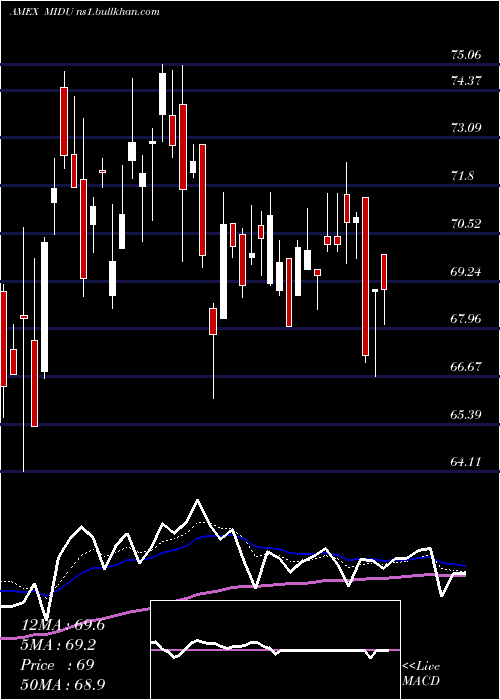
Task: Select the 66.67 price level label
Action: [466, 367]
